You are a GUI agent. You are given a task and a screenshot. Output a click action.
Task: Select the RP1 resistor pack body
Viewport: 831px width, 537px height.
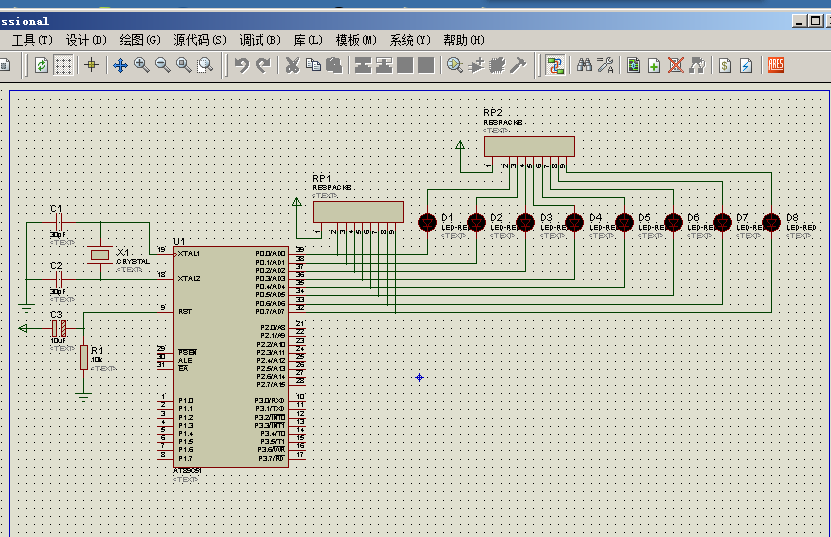358,212
